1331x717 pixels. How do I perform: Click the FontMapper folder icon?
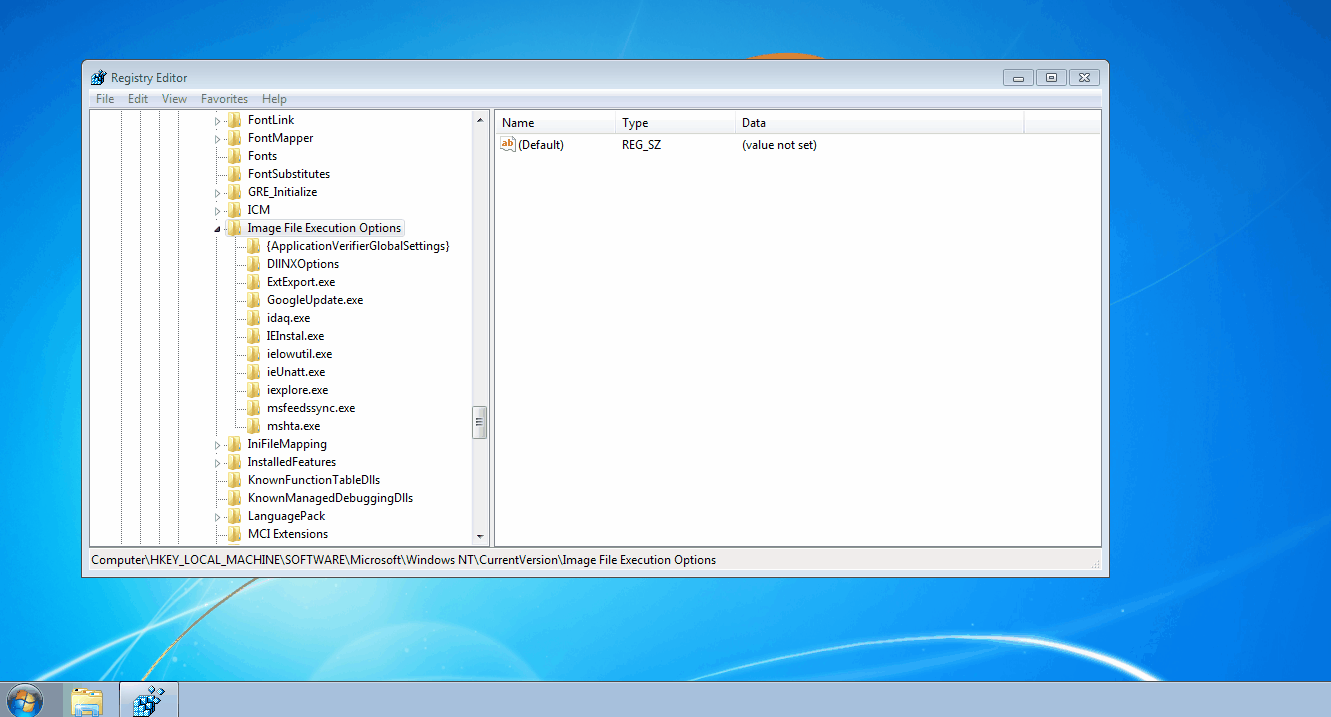coord(235,138)
